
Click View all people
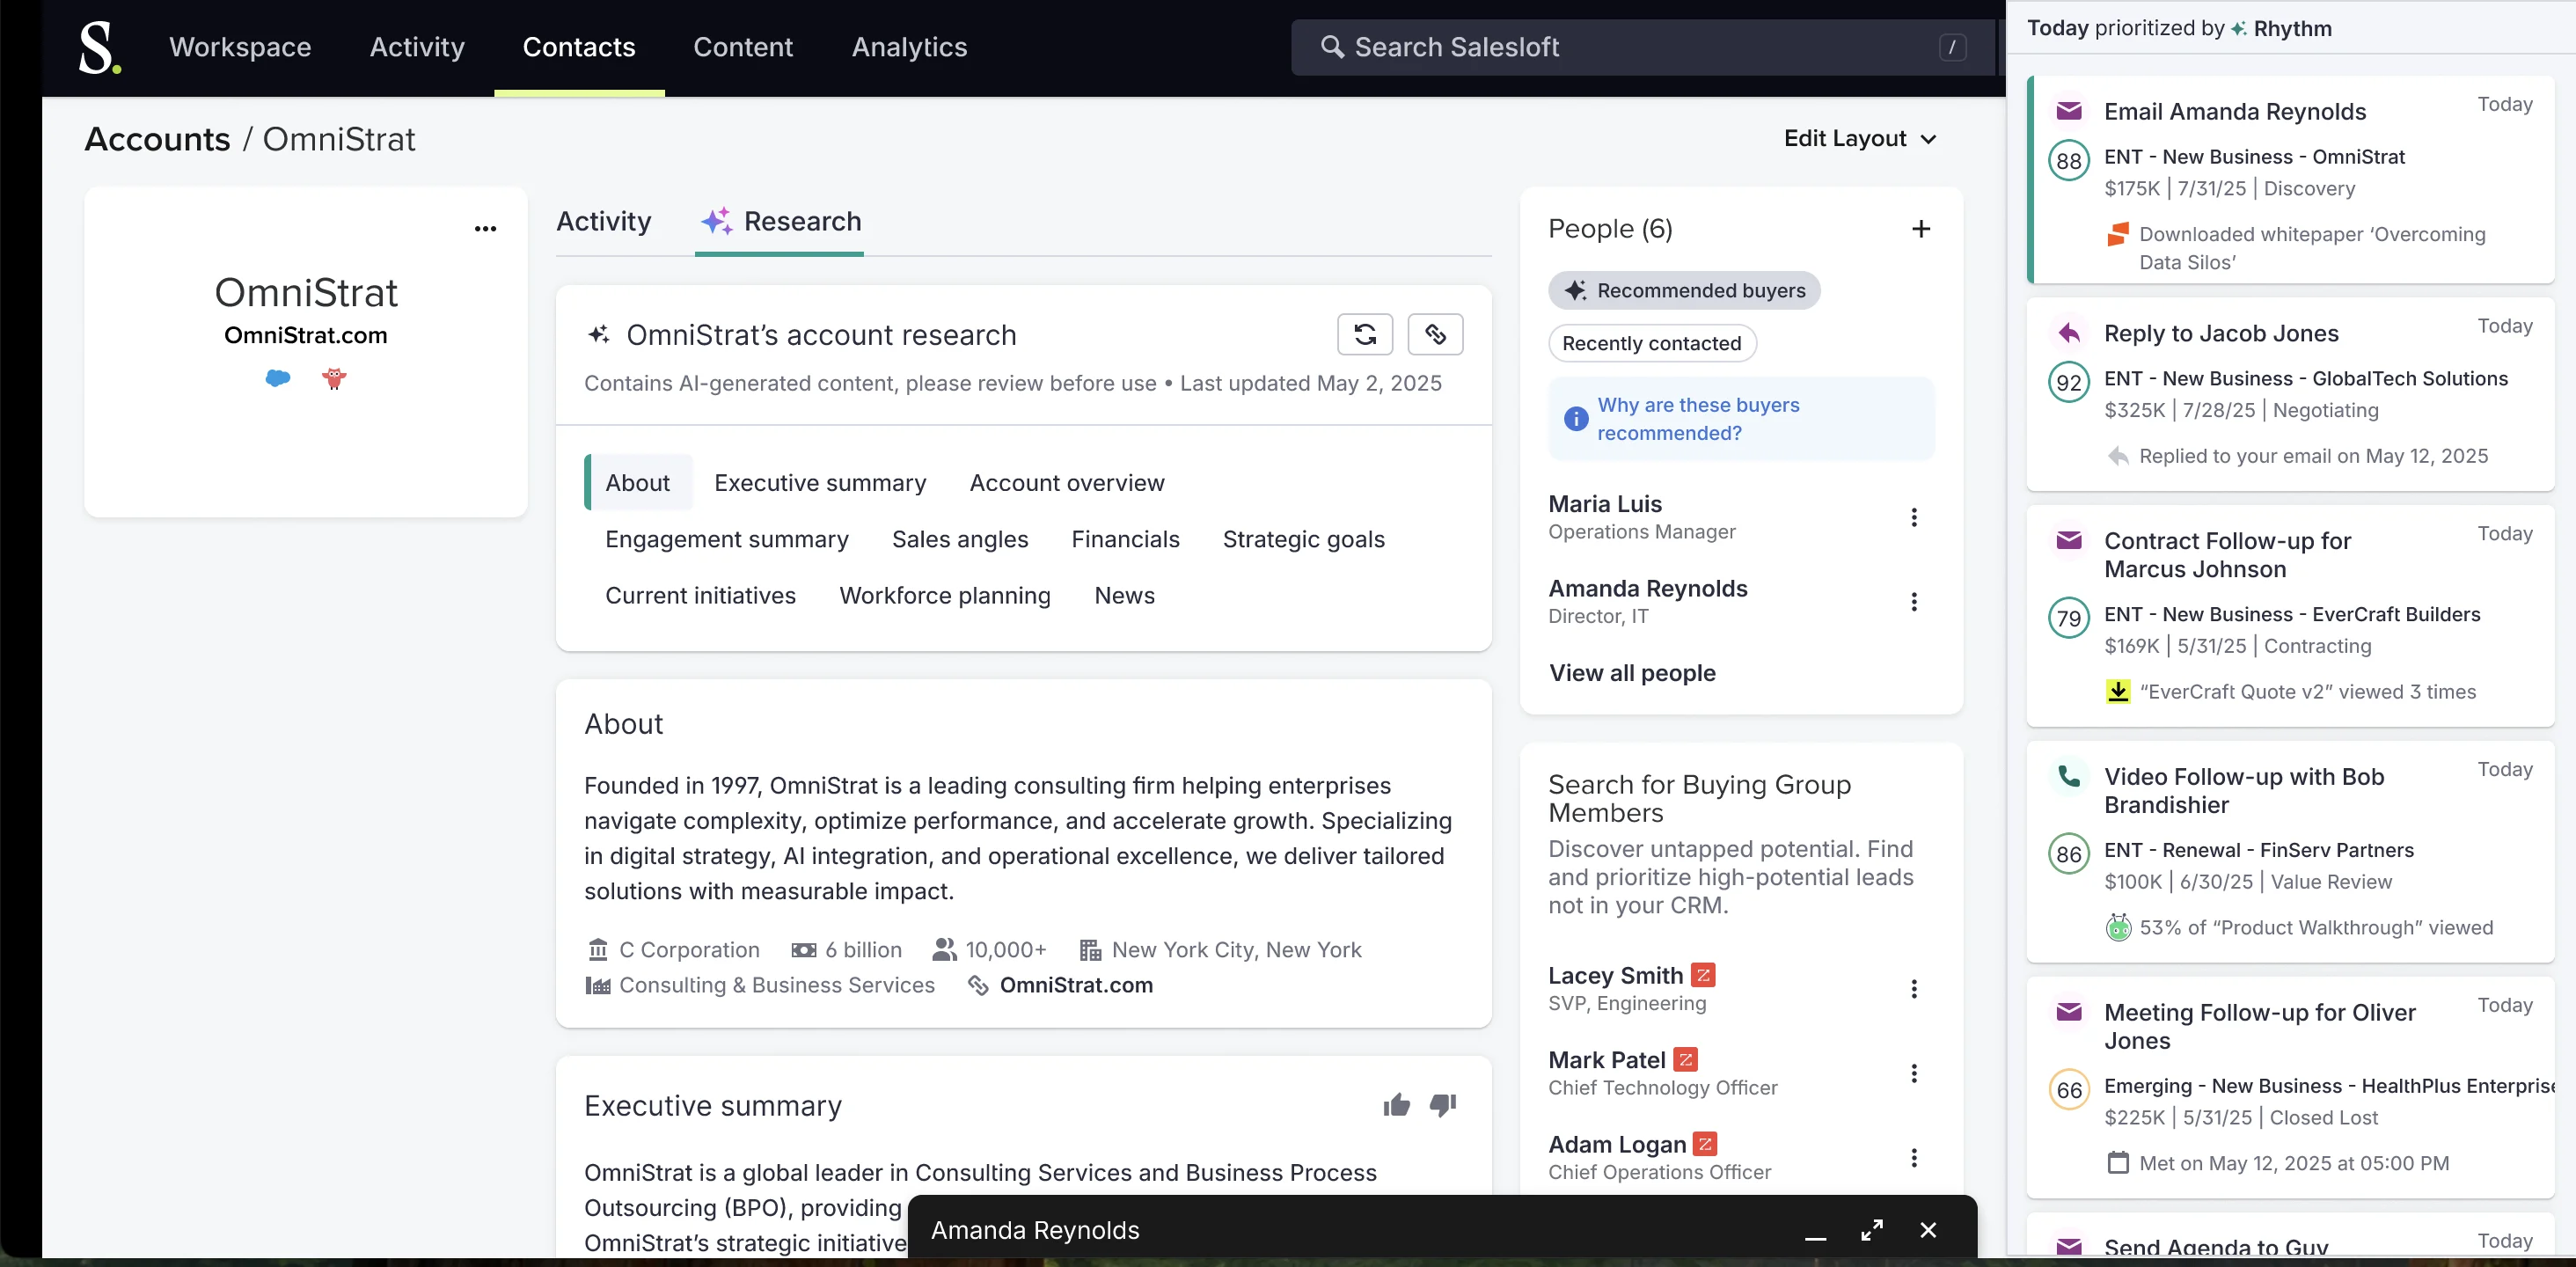[x=1632, y=673]
